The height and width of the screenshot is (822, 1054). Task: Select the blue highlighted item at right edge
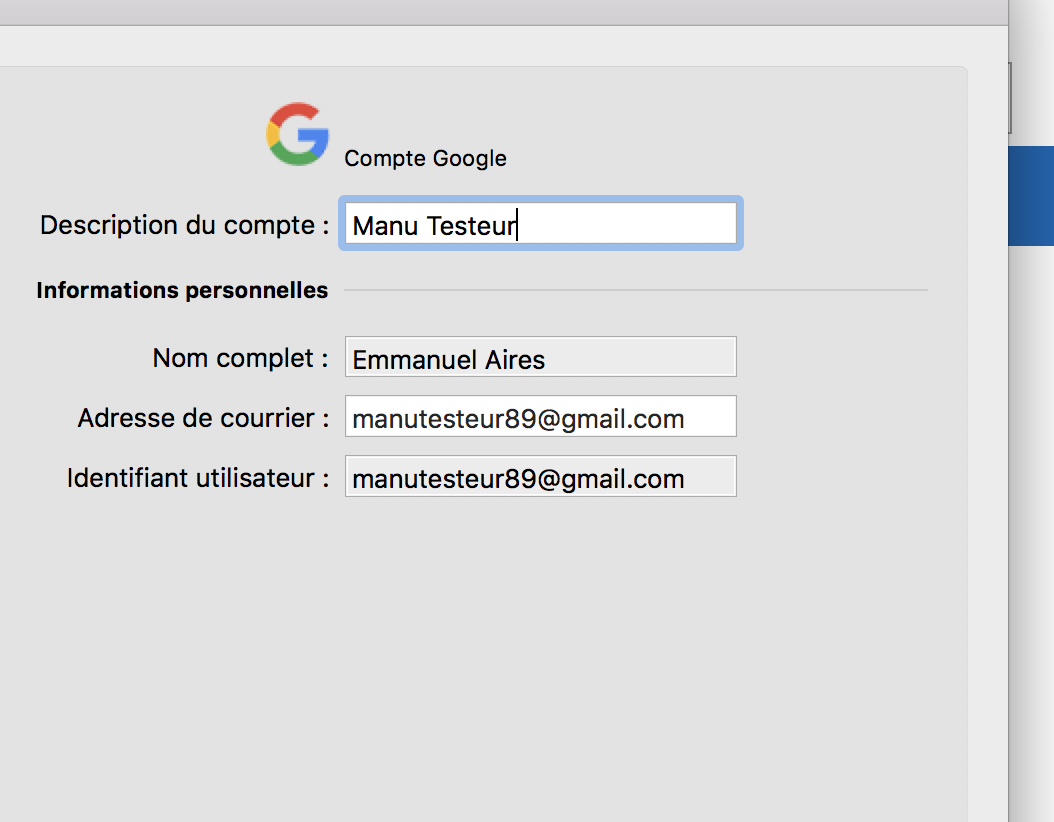tap(1031, 196)
